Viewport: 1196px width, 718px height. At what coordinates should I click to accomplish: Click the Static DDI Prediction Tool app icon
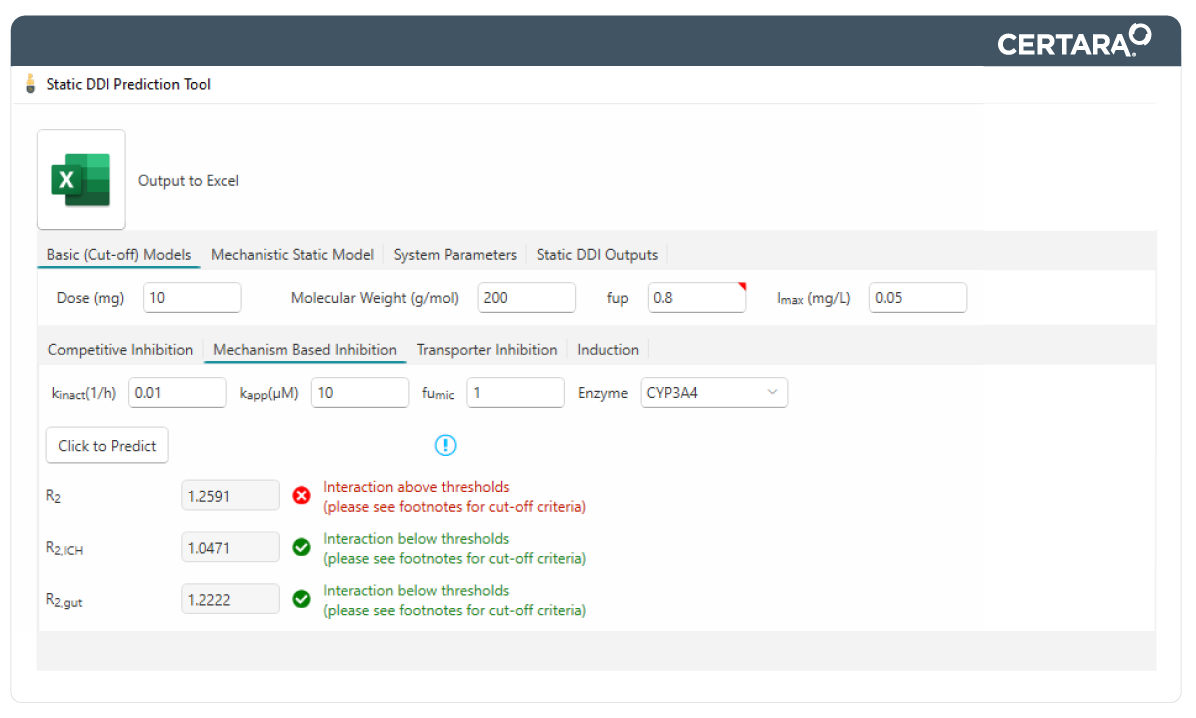(30, 84)
